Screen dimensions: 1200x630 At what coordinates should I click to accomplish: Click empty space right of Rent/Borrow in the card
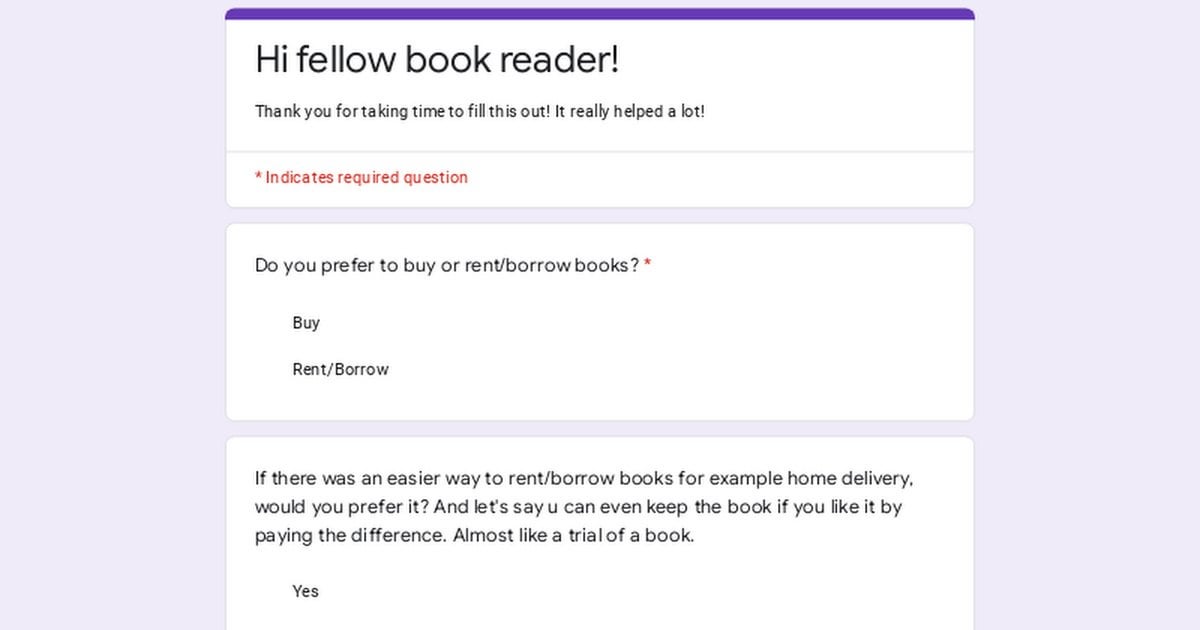point(680,369)
